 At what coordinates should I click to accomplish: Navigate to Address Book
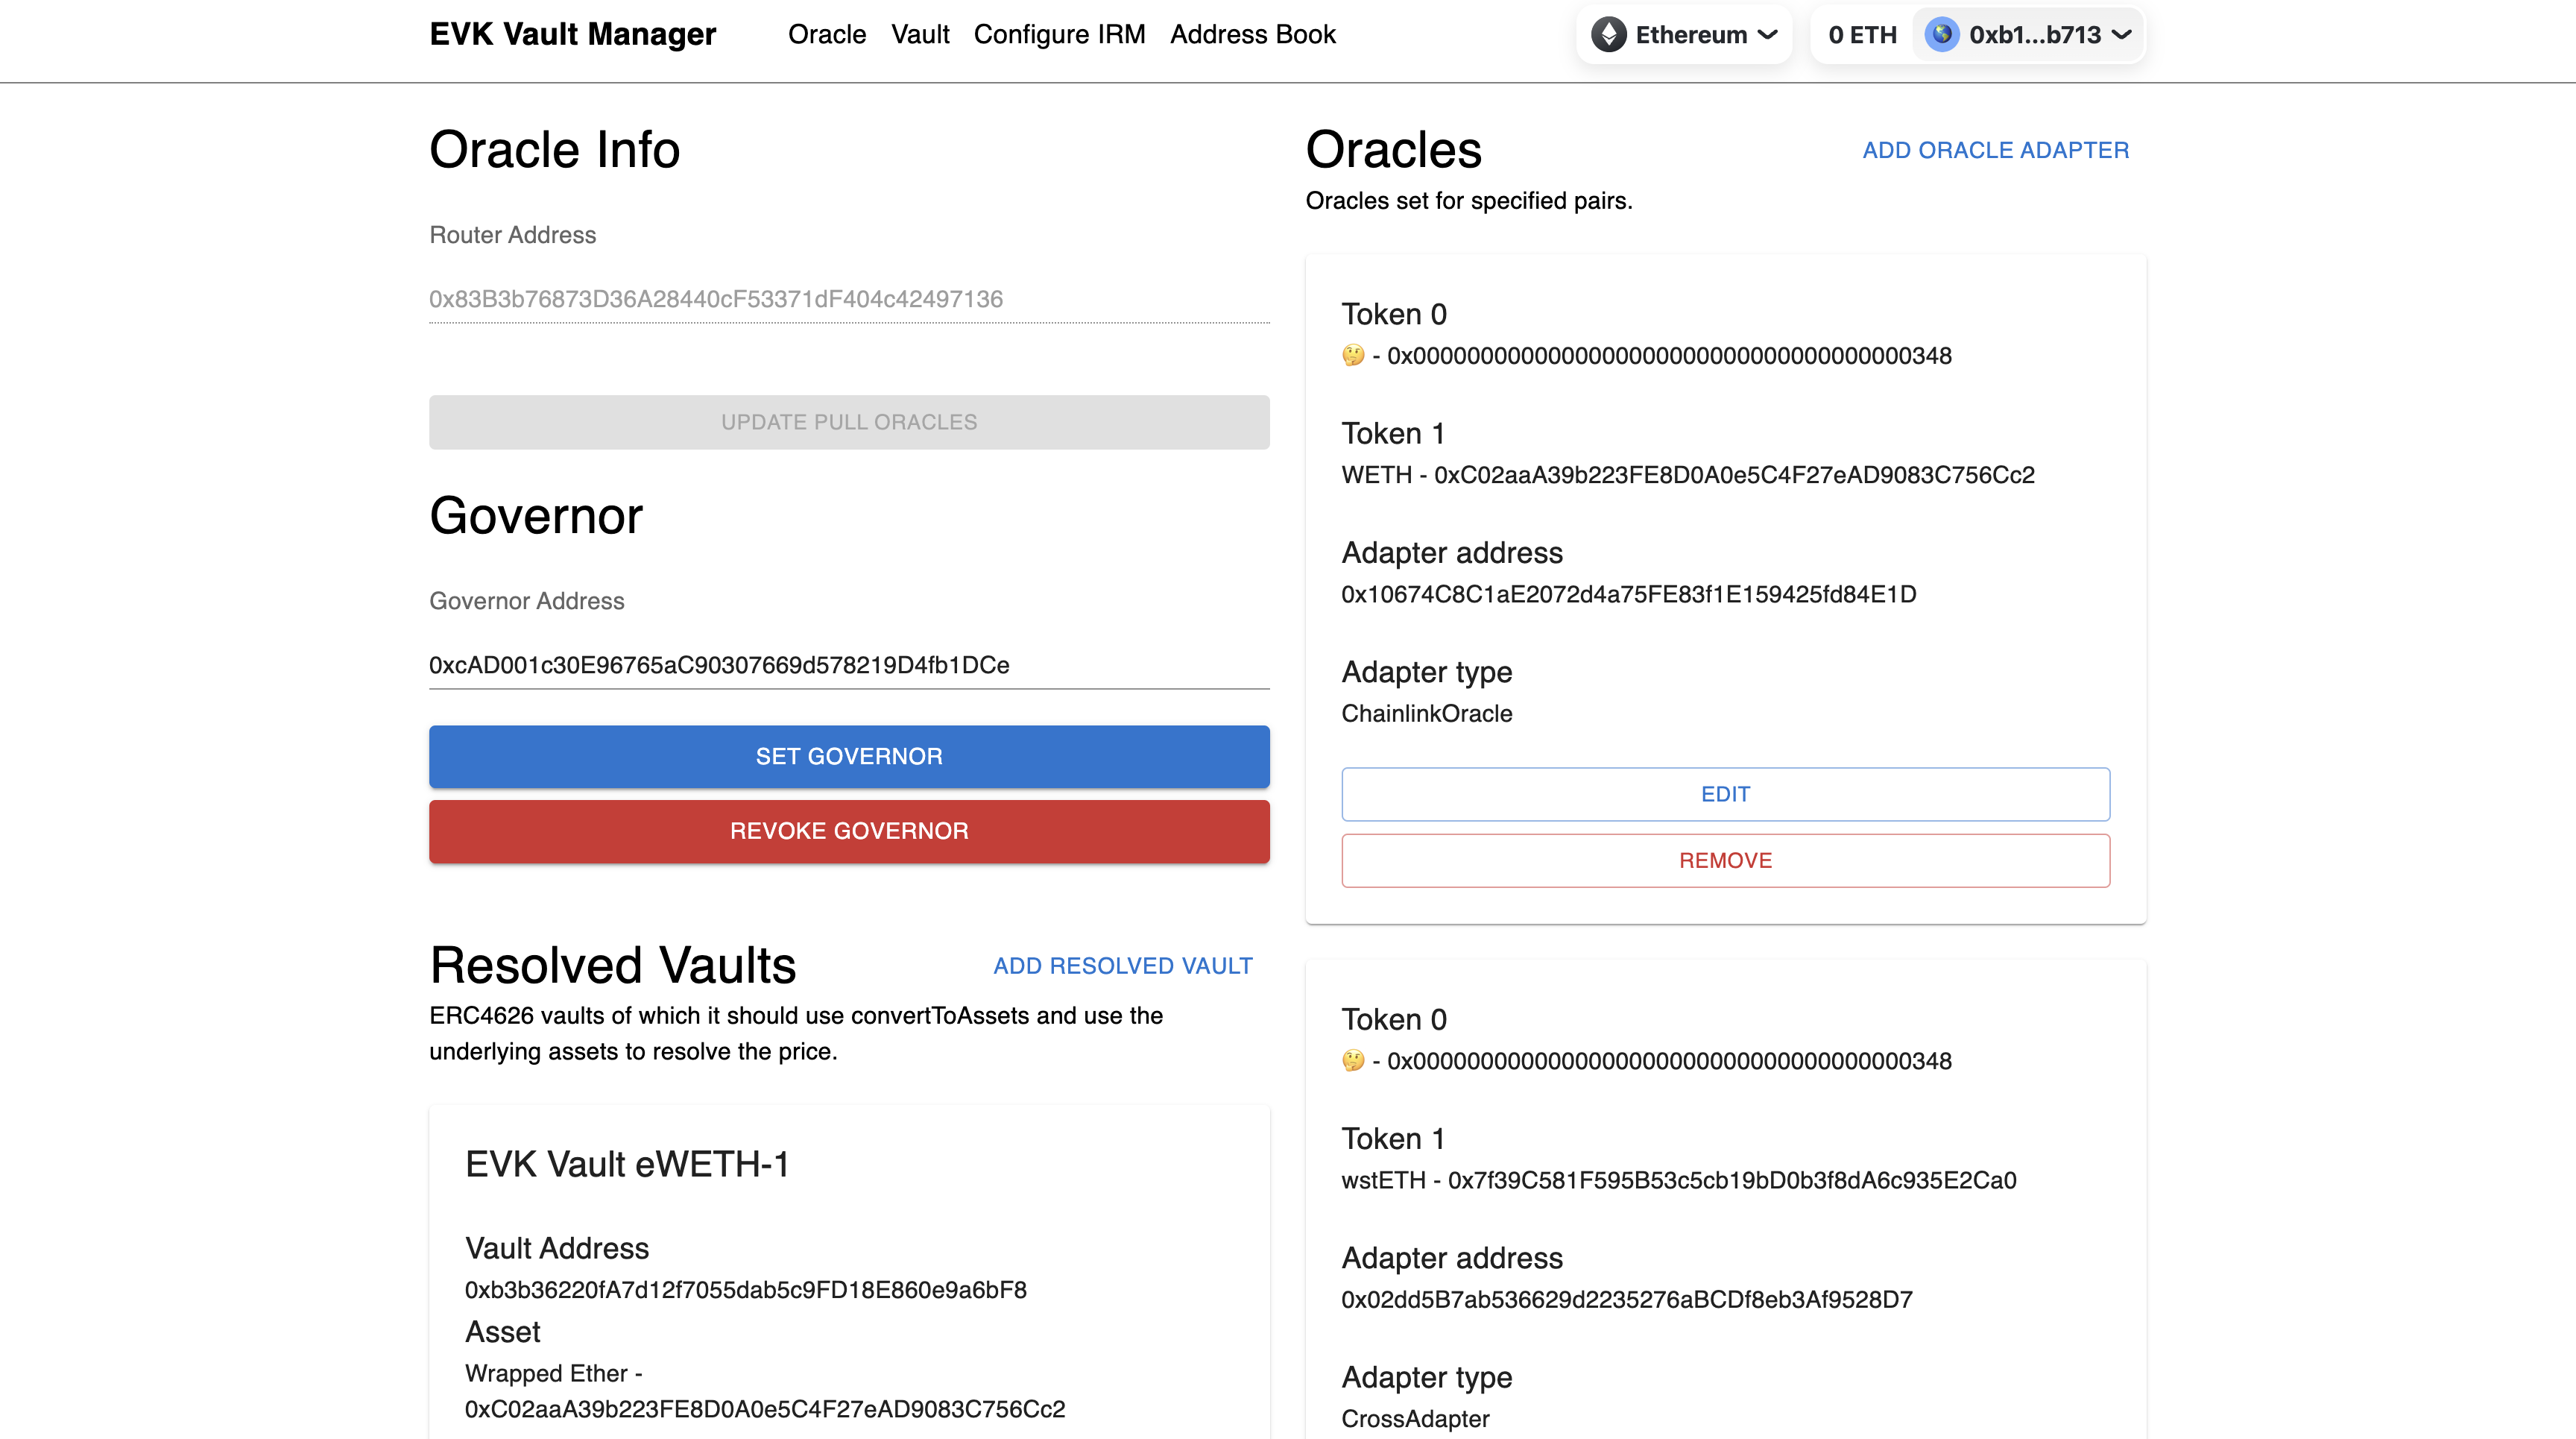pos(1253,35)
